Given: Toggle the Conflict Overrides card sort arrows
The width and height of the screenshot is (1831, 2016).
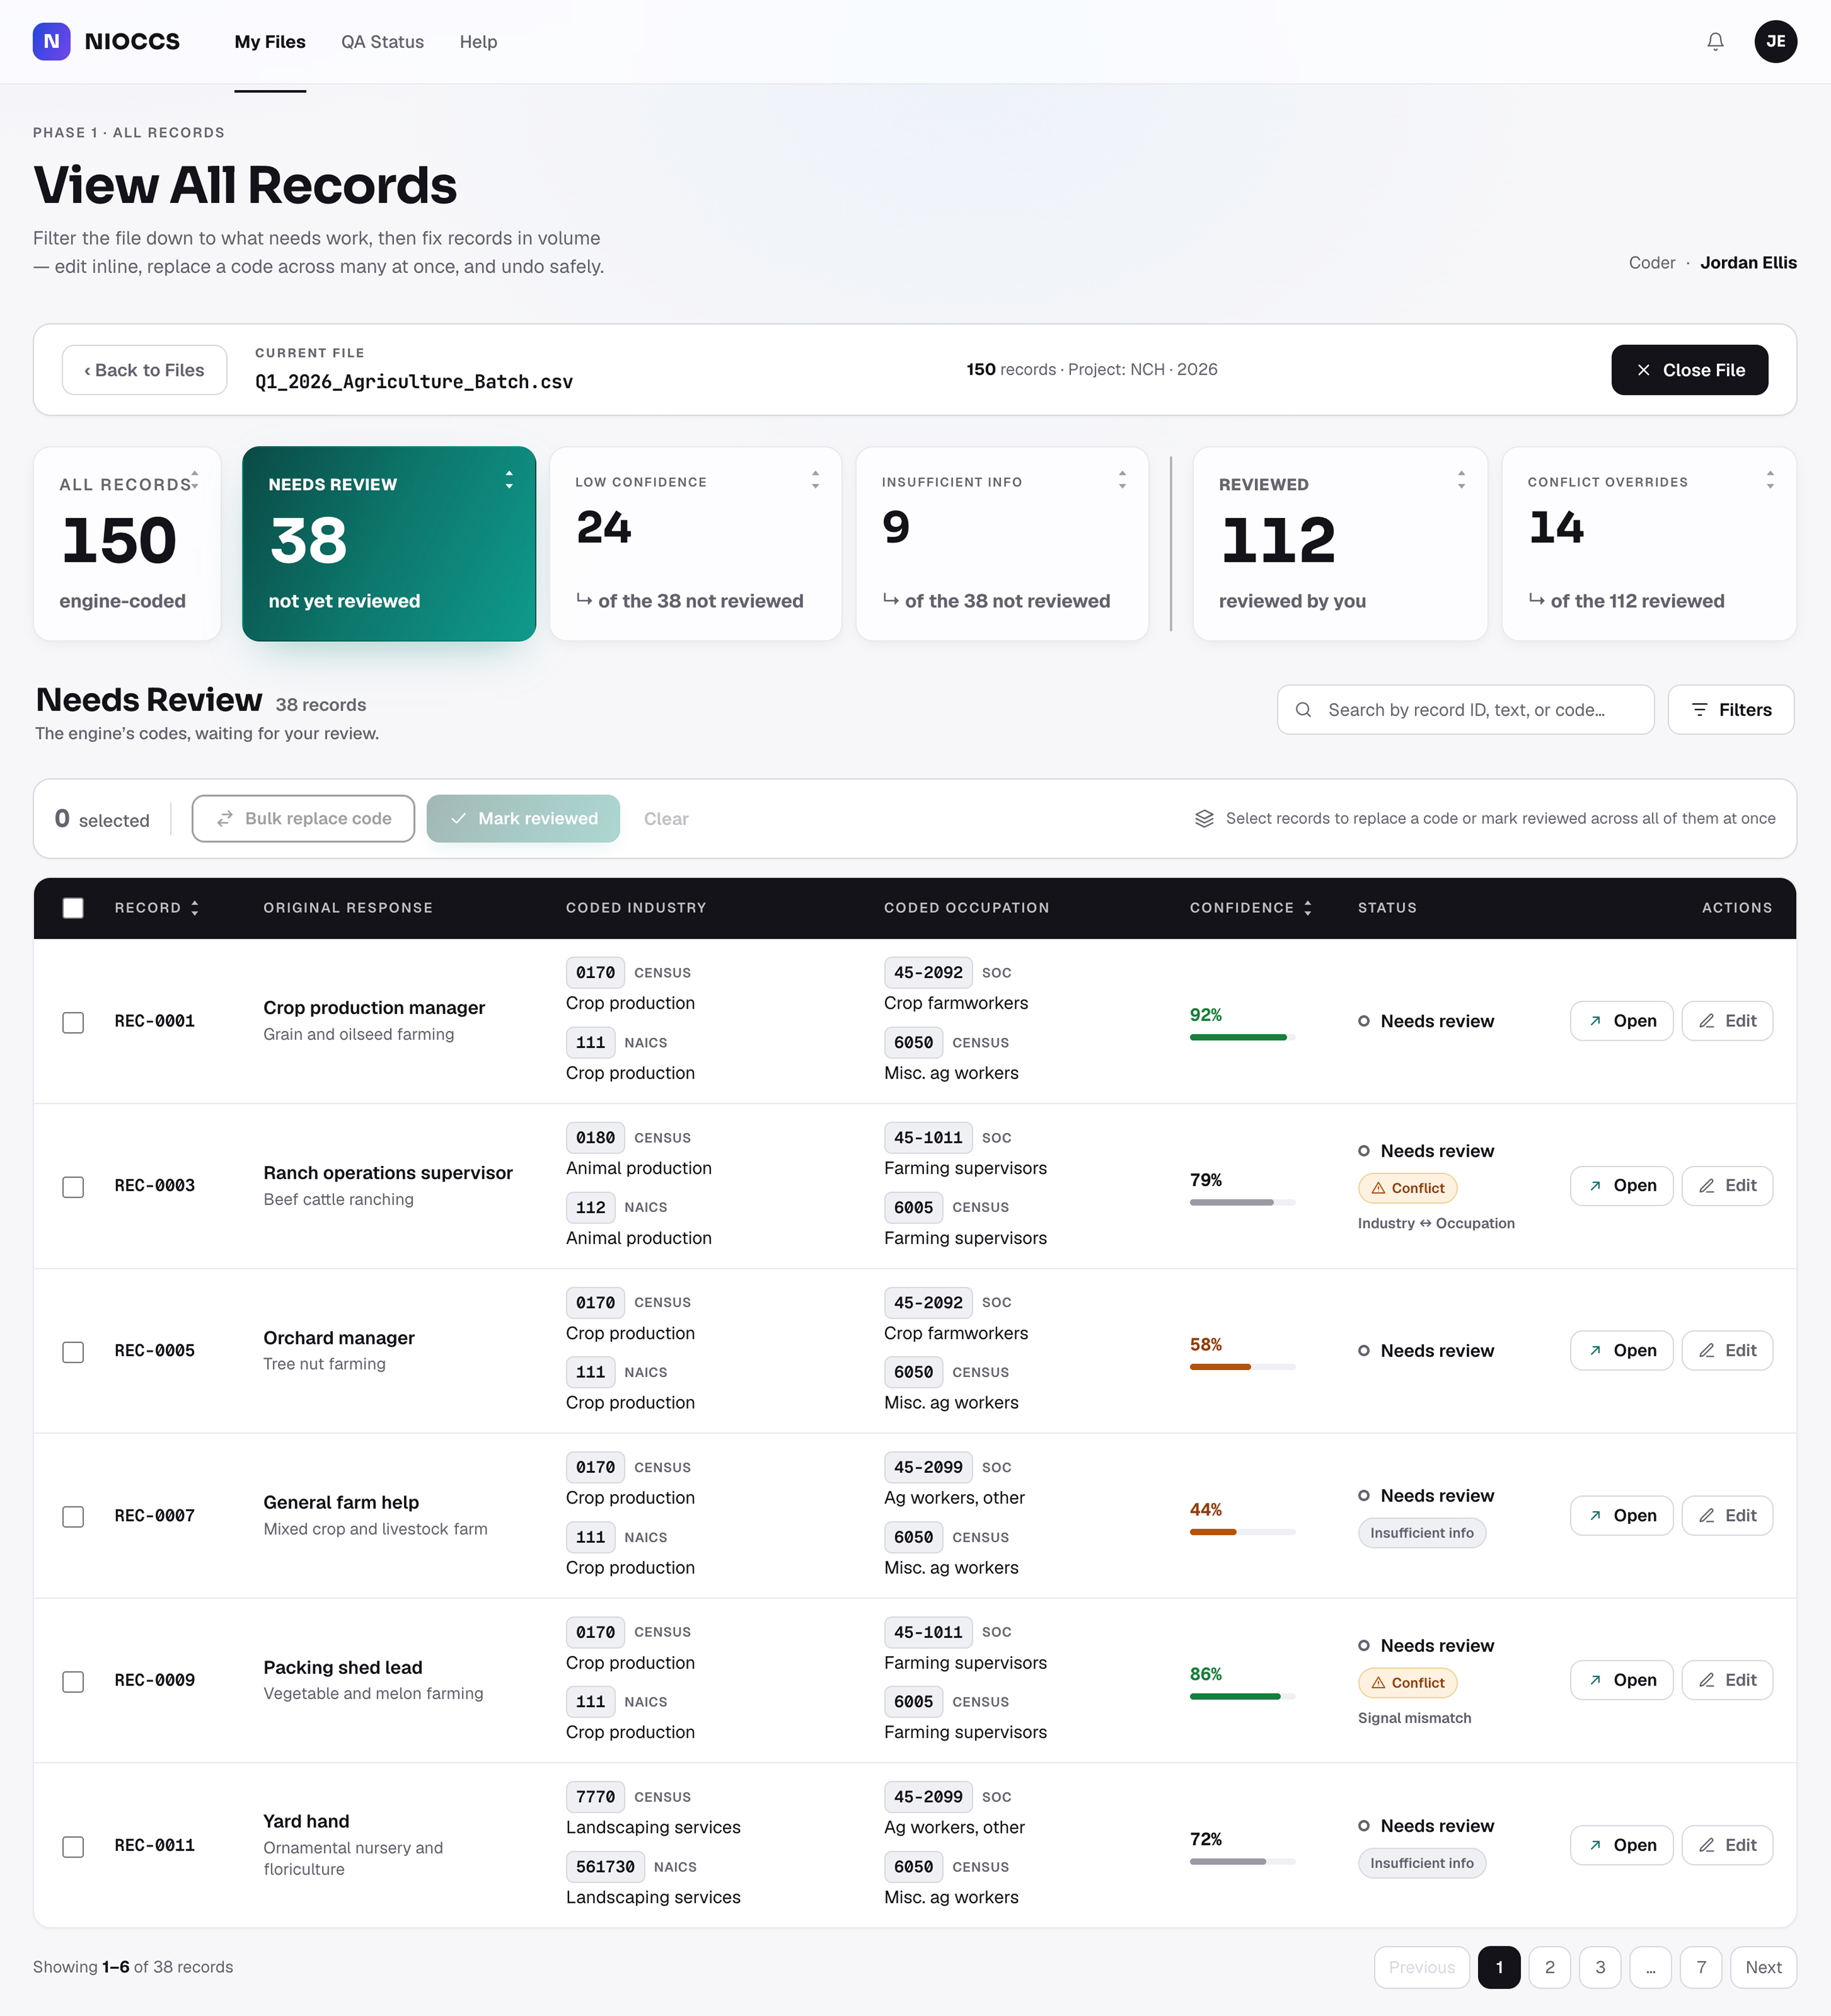Looking at the screenshot, I should tap(1770, 480).
